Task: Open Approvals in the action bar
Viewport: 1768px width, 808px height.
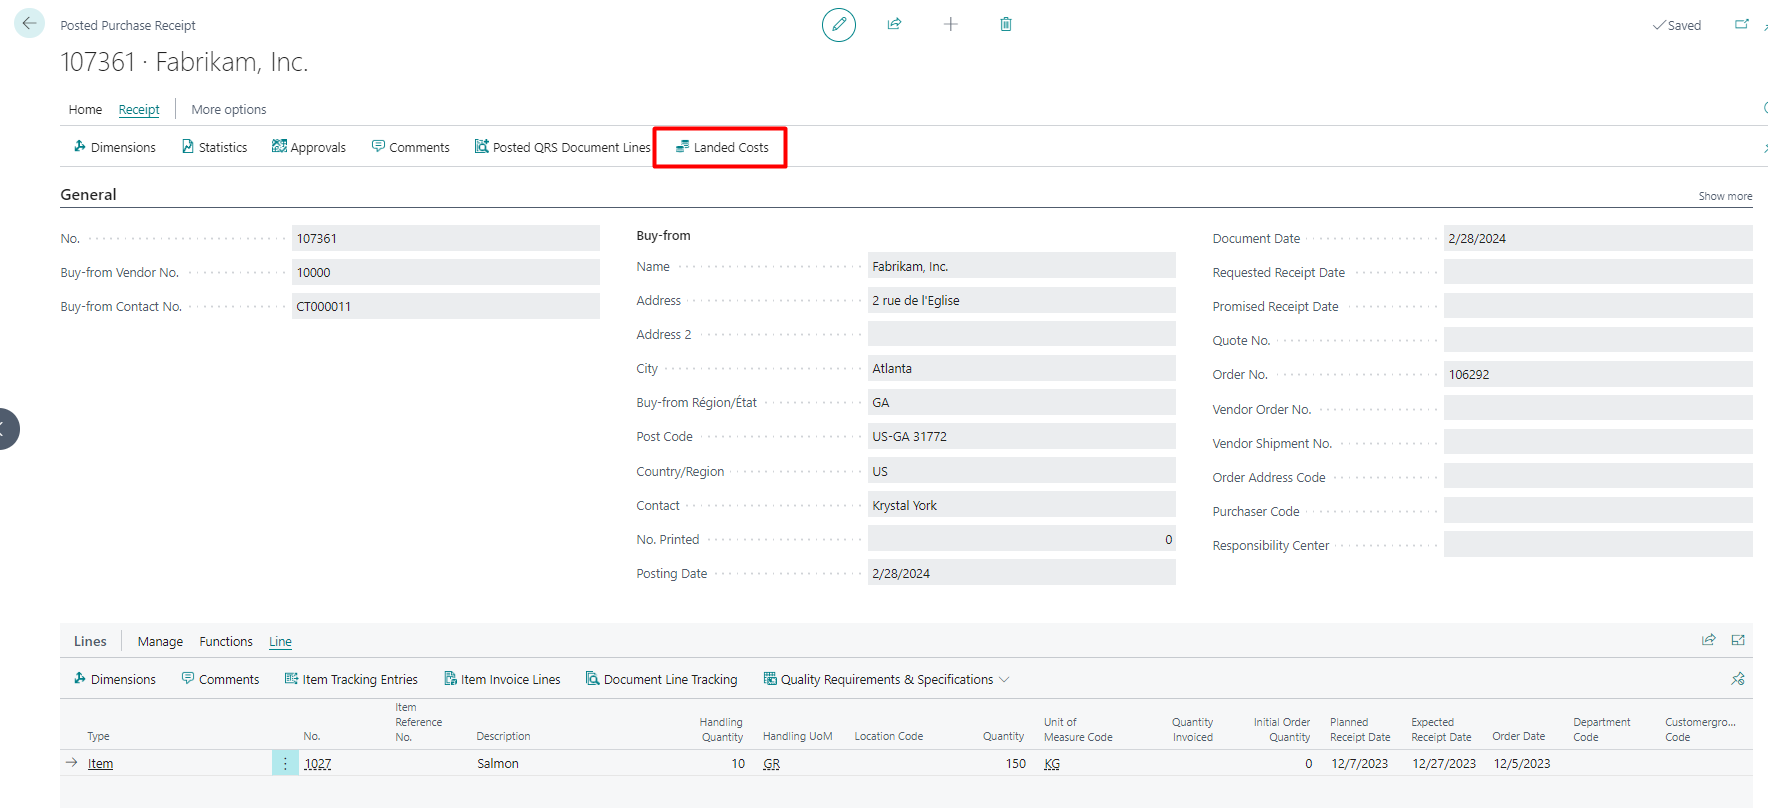Action: [309, 147]
